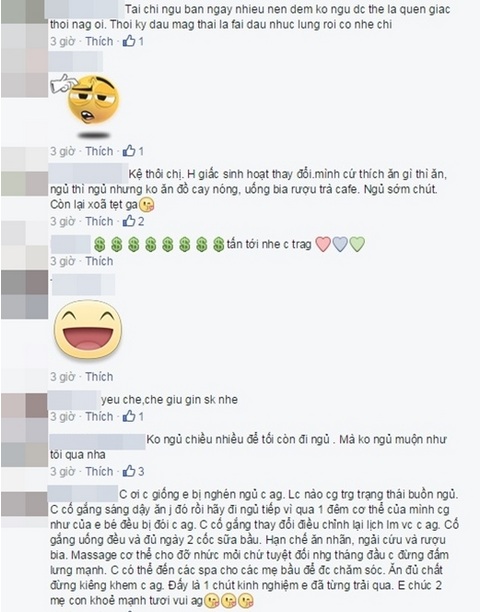Click the "3 giờ" timestamp of the first comment
480x612 pixels.
[x=62, y=41]
